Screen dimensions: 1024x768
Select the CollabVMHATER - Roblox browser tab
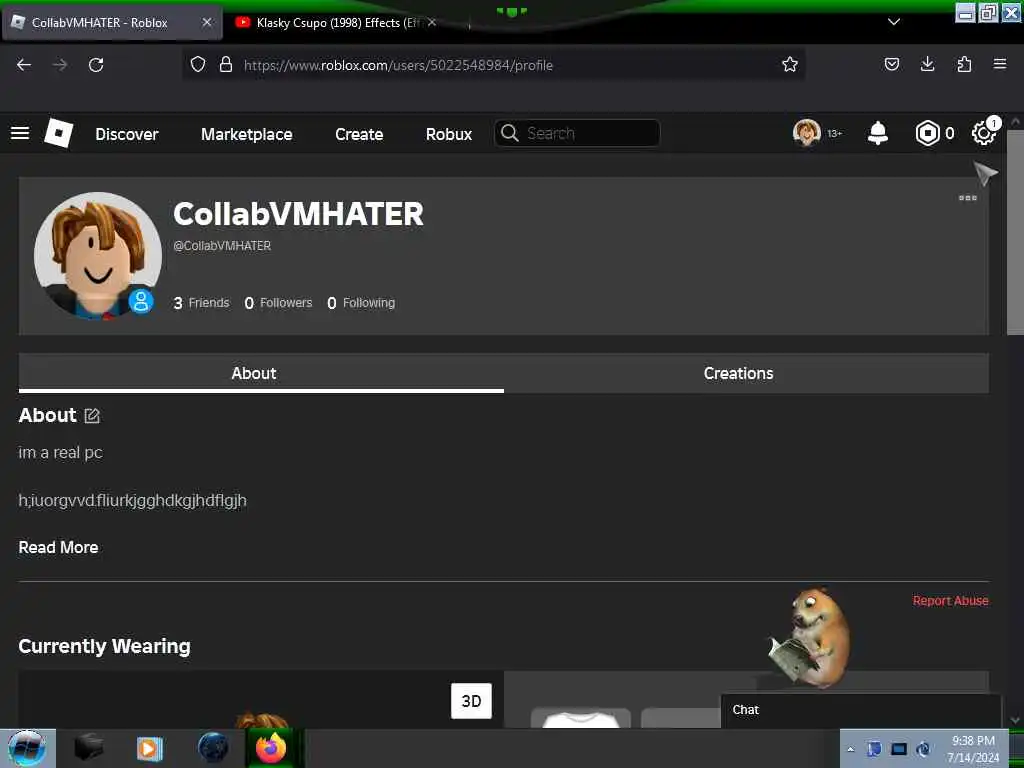112,22
